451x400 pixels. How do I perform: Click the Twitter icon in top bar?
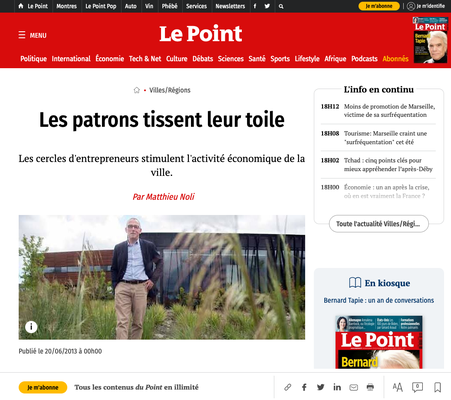click(x=267, y=6)
